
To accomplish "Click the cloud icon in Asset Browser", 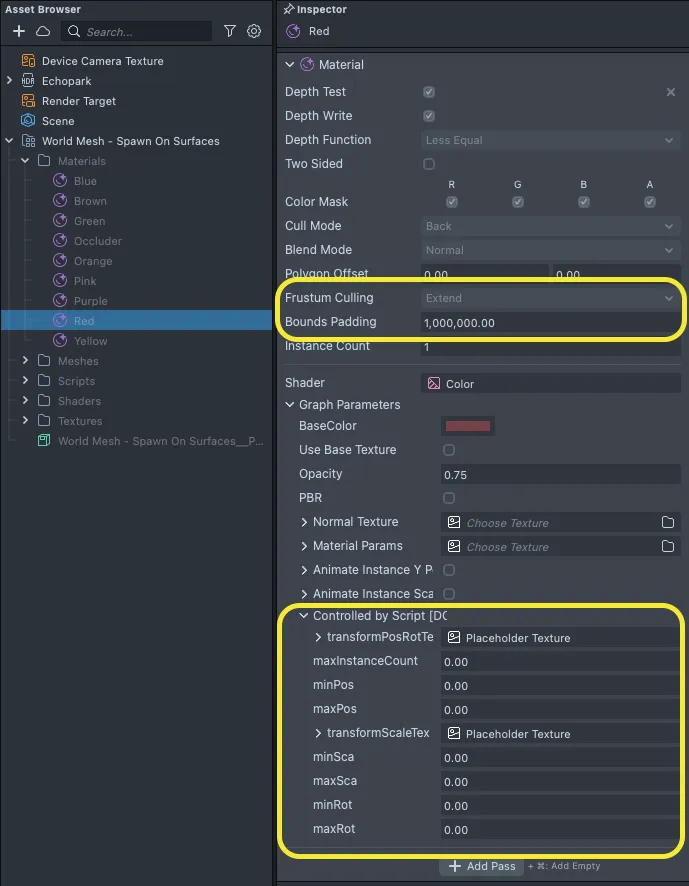I will (x=43, y=31).
